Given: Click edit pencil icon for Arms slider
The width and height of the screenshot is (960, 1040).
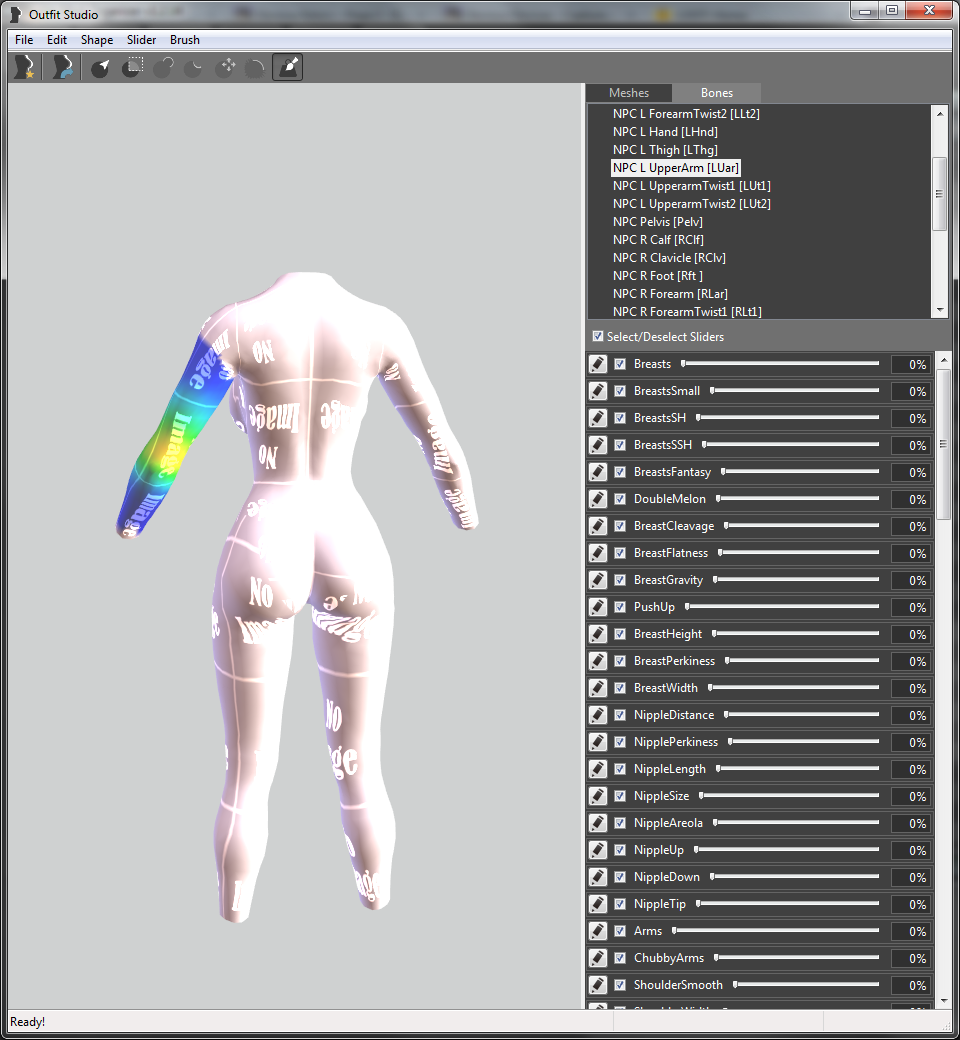Looking at the screenshot, I should pyautogui.click(x=598, y=931).
